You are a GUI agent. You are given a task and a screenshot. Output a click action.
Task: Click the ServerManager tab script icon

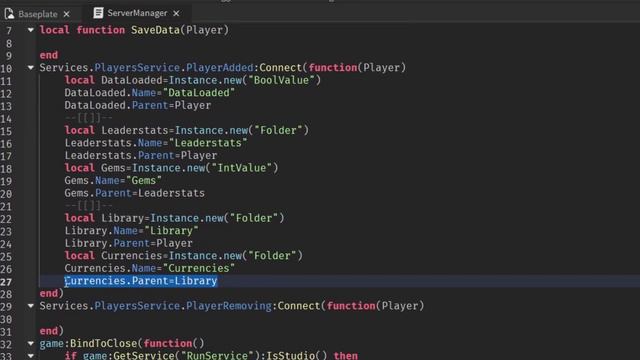click(x=98, y=13)
